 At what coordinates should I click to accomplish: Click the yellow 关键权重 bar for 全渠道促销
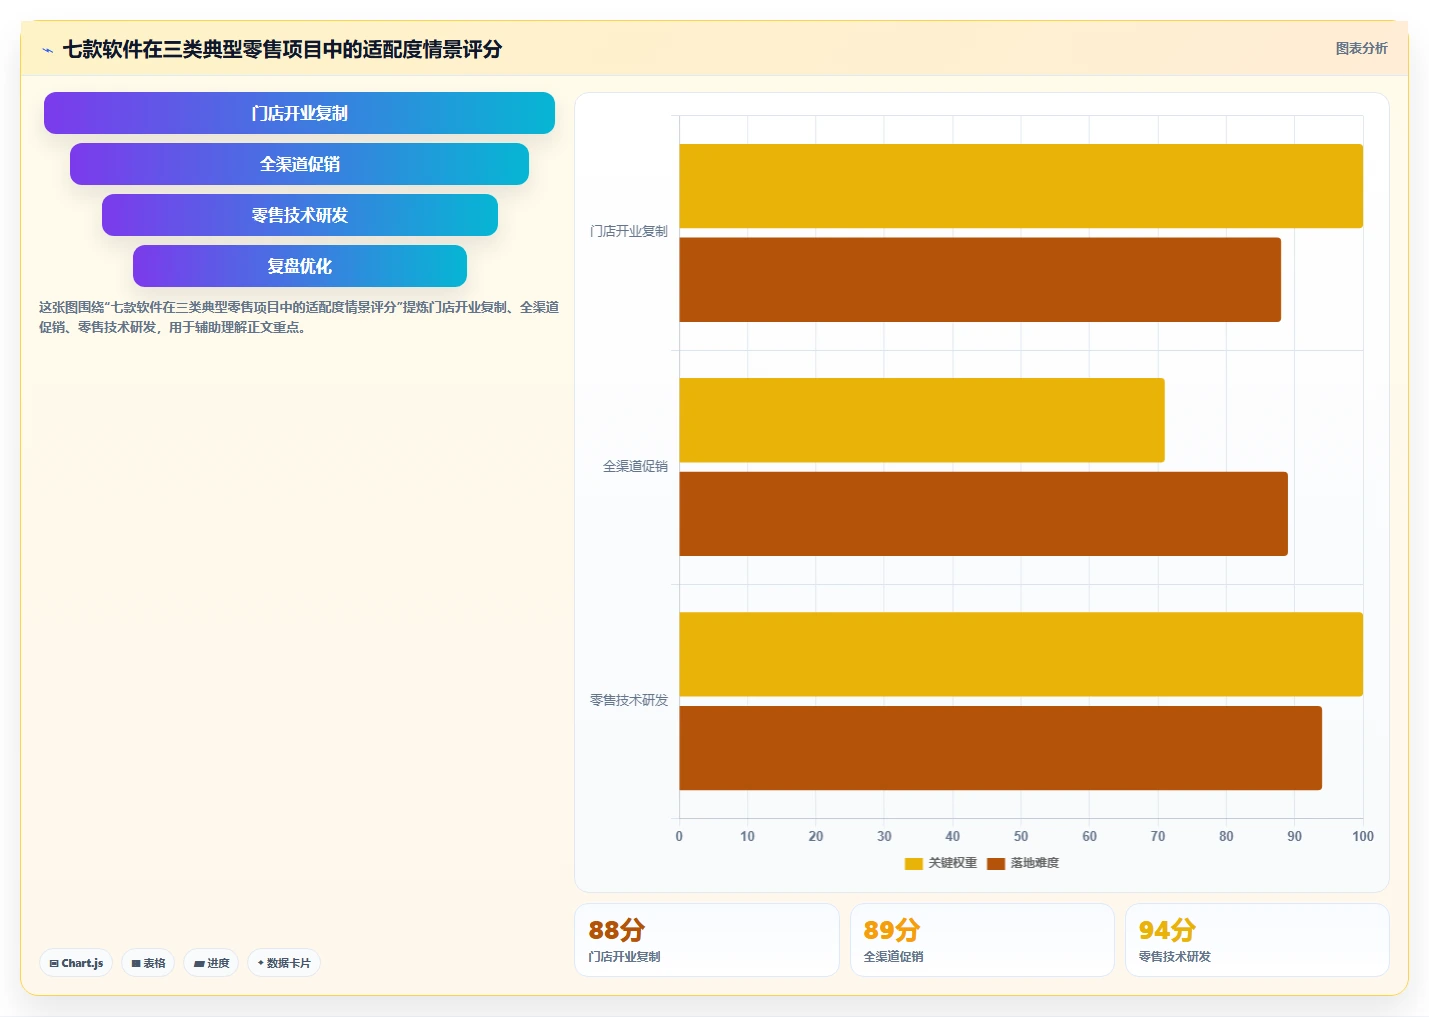point(922,420)
